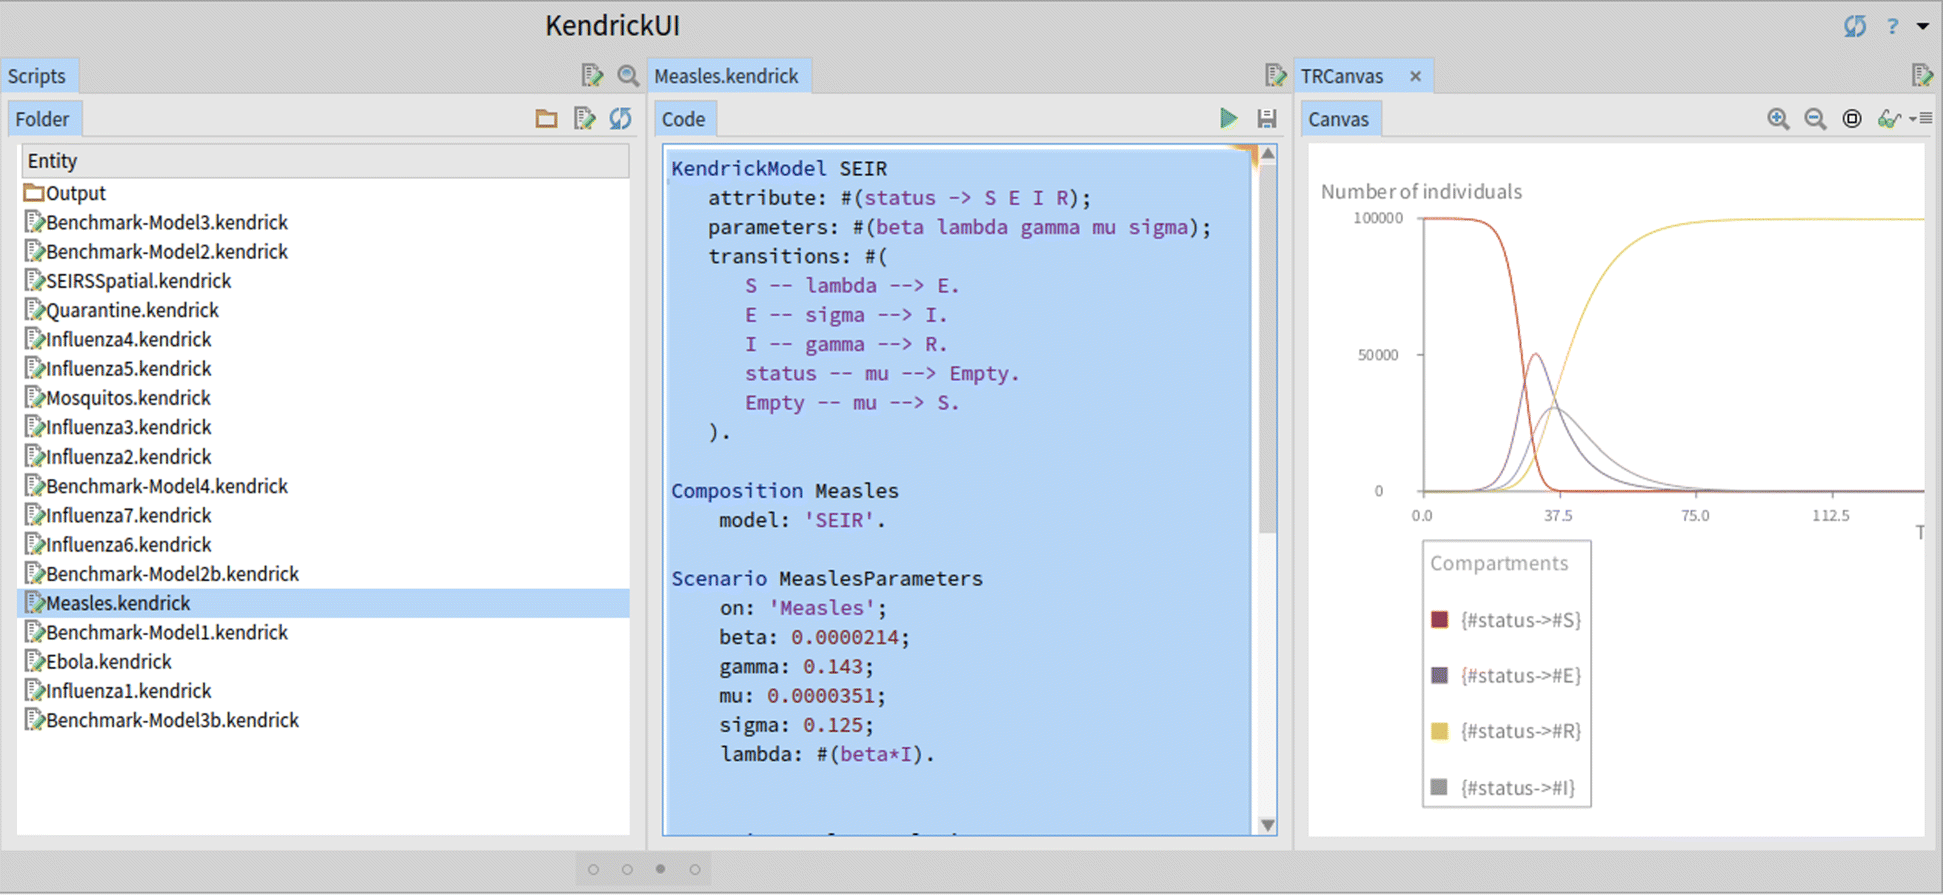Select Influenza2.kendrick script
The image size is (1943, 895).
tap(118, 457)
